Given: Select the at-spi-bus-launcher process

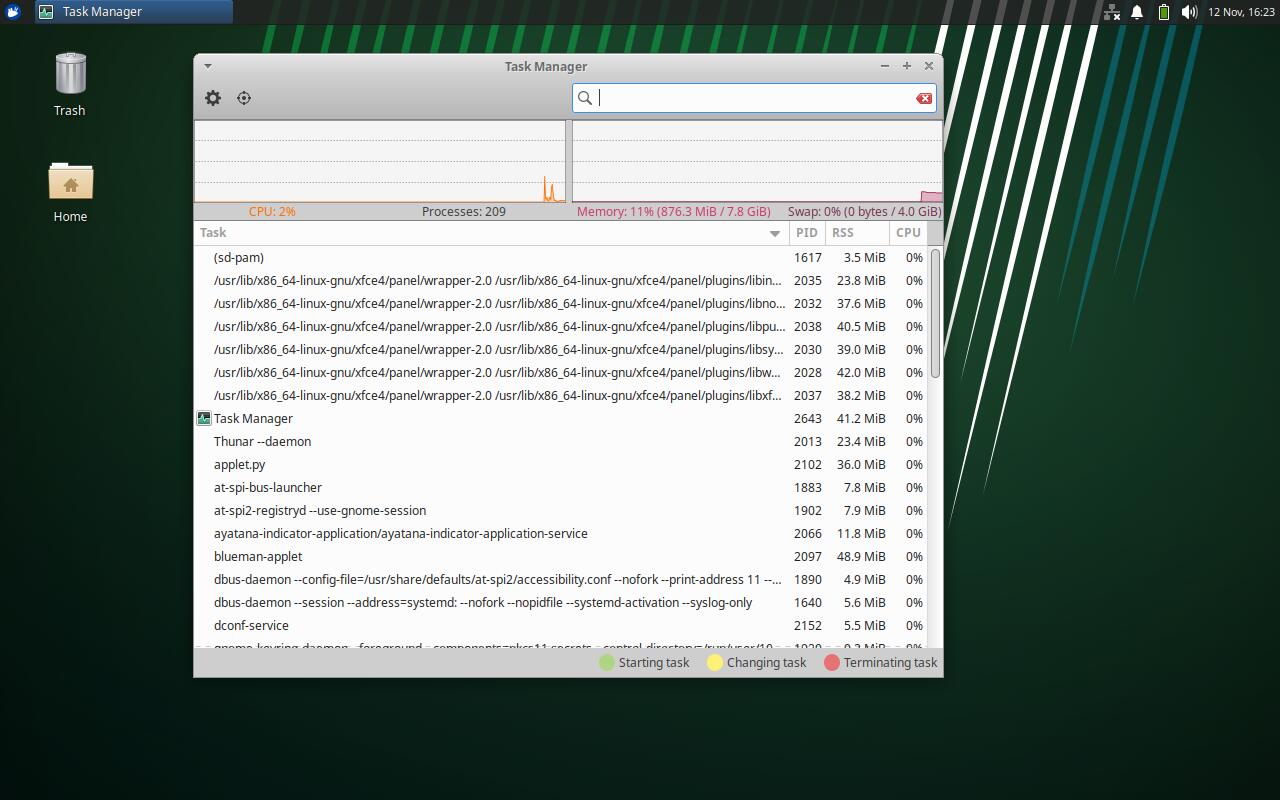Looking at the screenshot, I should click(561, 488).
